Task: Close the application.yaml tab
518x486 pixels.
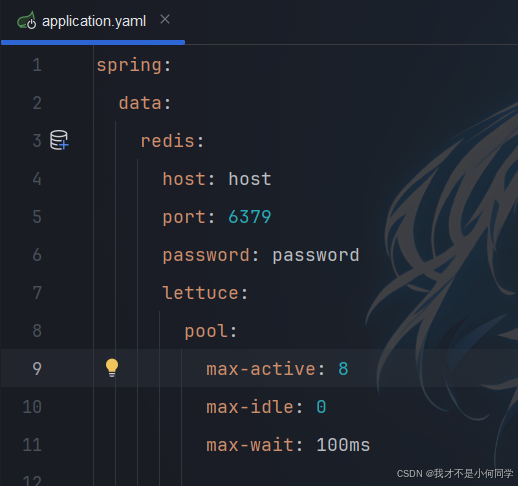Action: pos(165,19)
